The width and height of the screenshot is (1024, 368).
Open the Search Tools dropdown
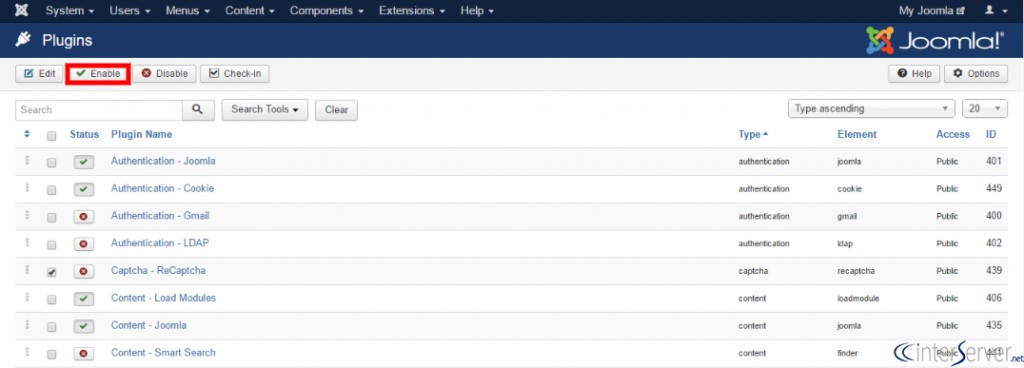(264, 110)
